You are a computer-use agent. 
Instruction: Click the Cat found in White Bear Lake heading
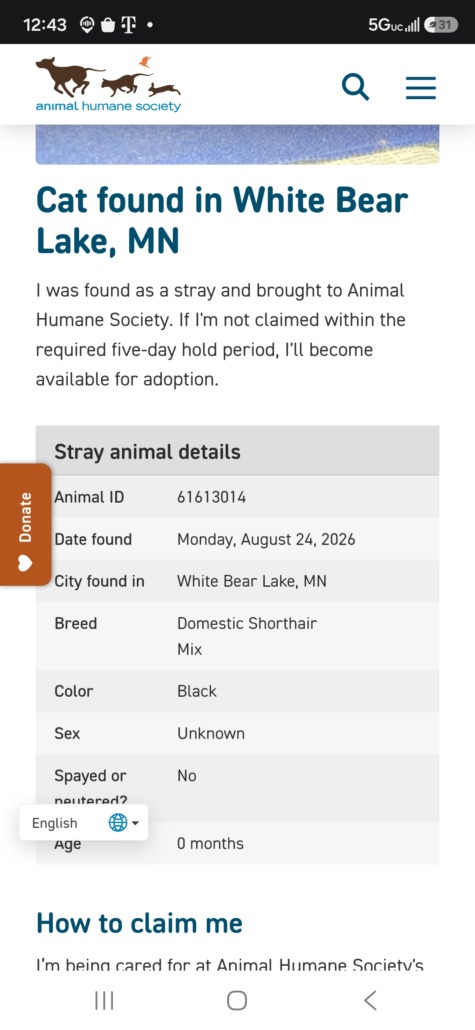[222, 220]
